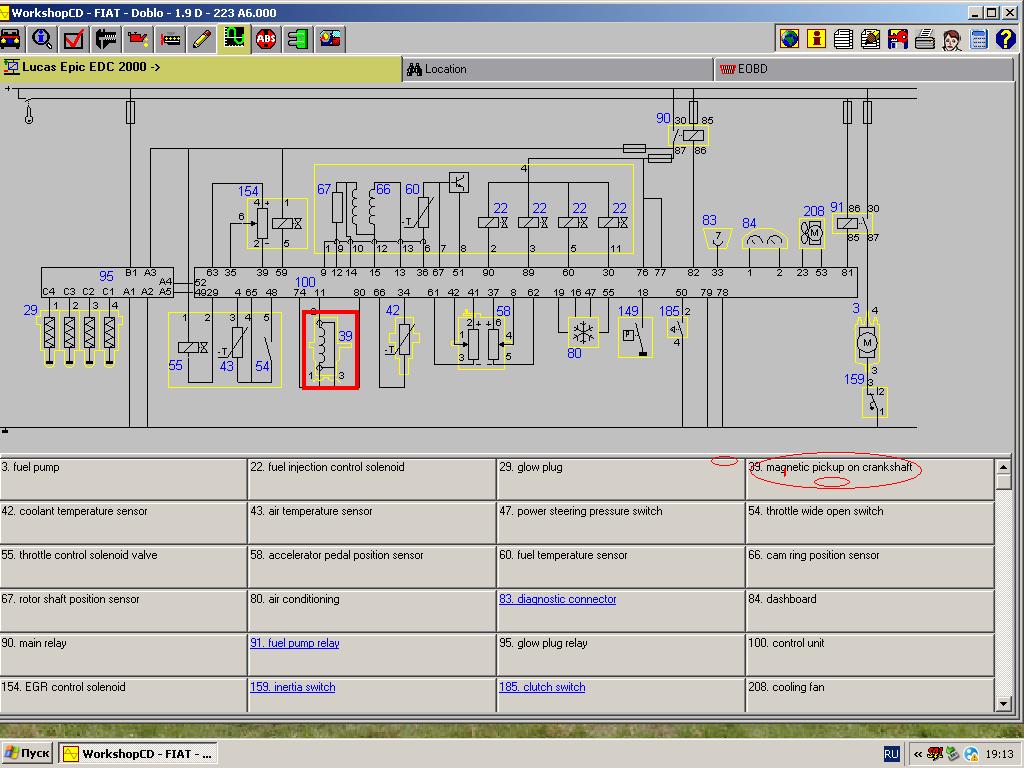This screenshot has width=1024, height=768.
Task: Open the blue calculator icon
Action: (x=978, y=39)
